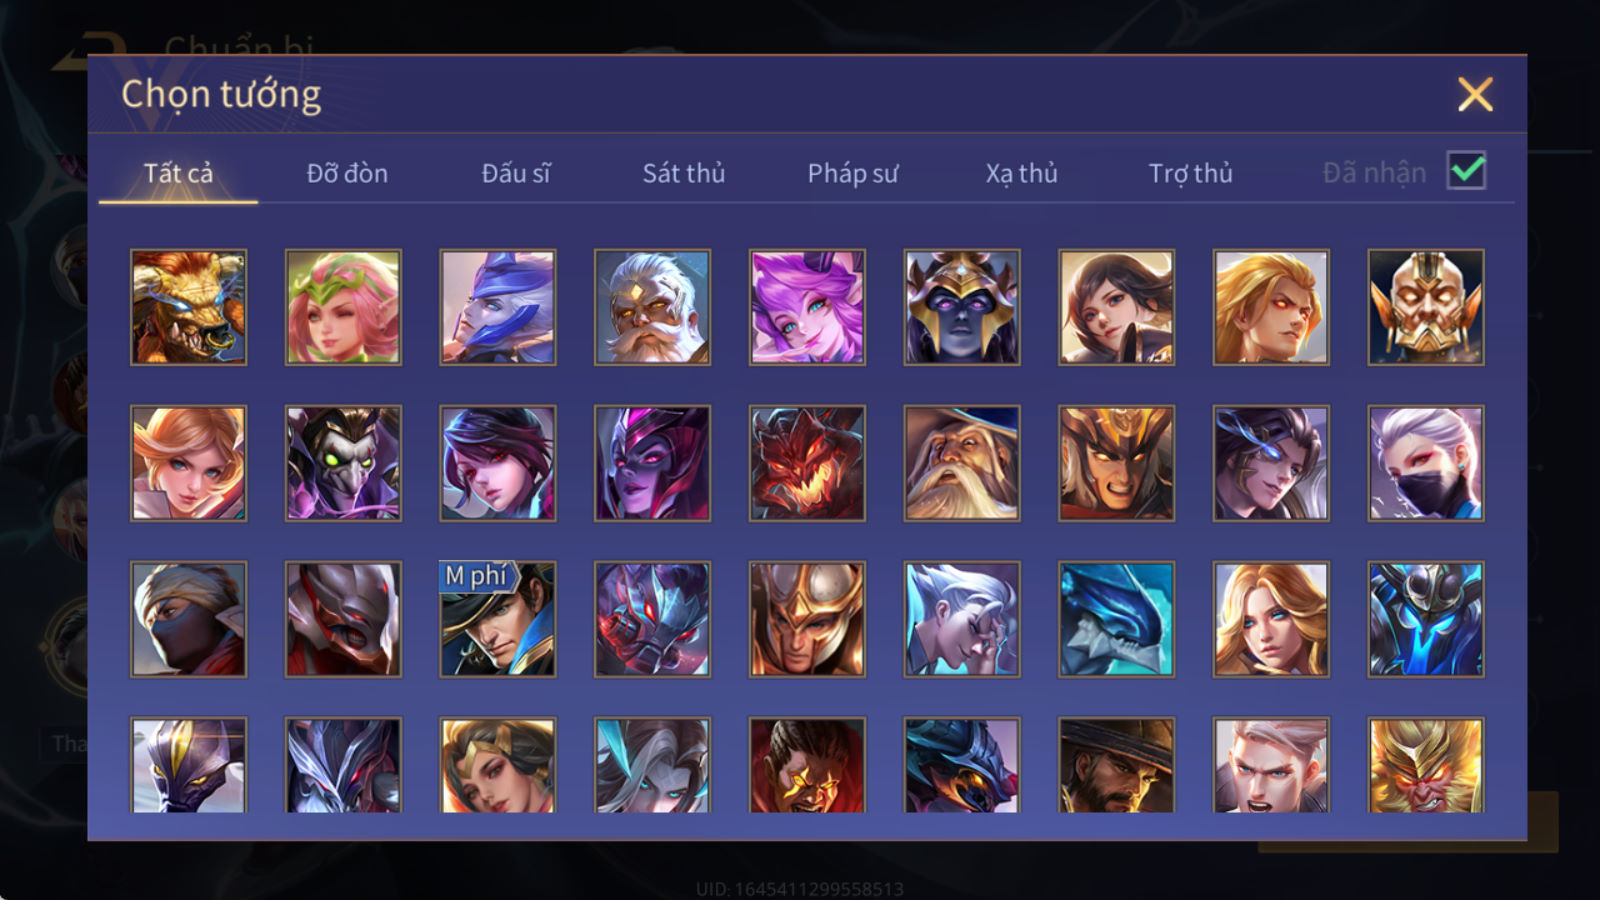This screenshot has height=900, width=1600.
Task: Select the bull-headed hero portrait
Action: 188,307
